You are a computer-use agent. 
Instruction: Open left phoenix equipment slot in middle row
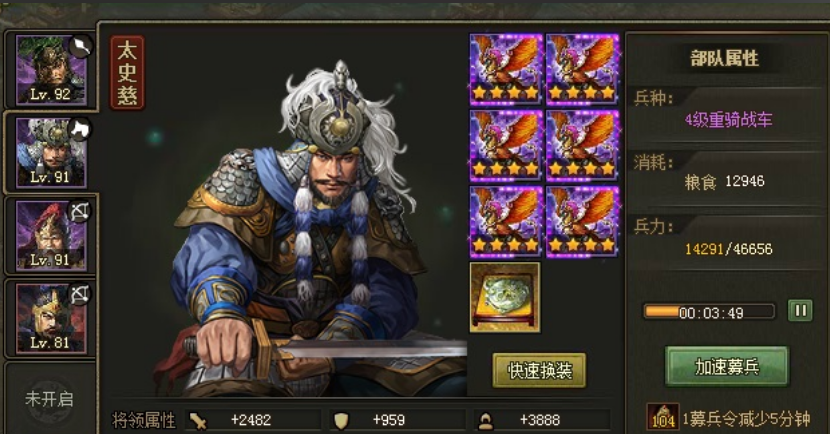pyautogui.click(x=506, y=146)
